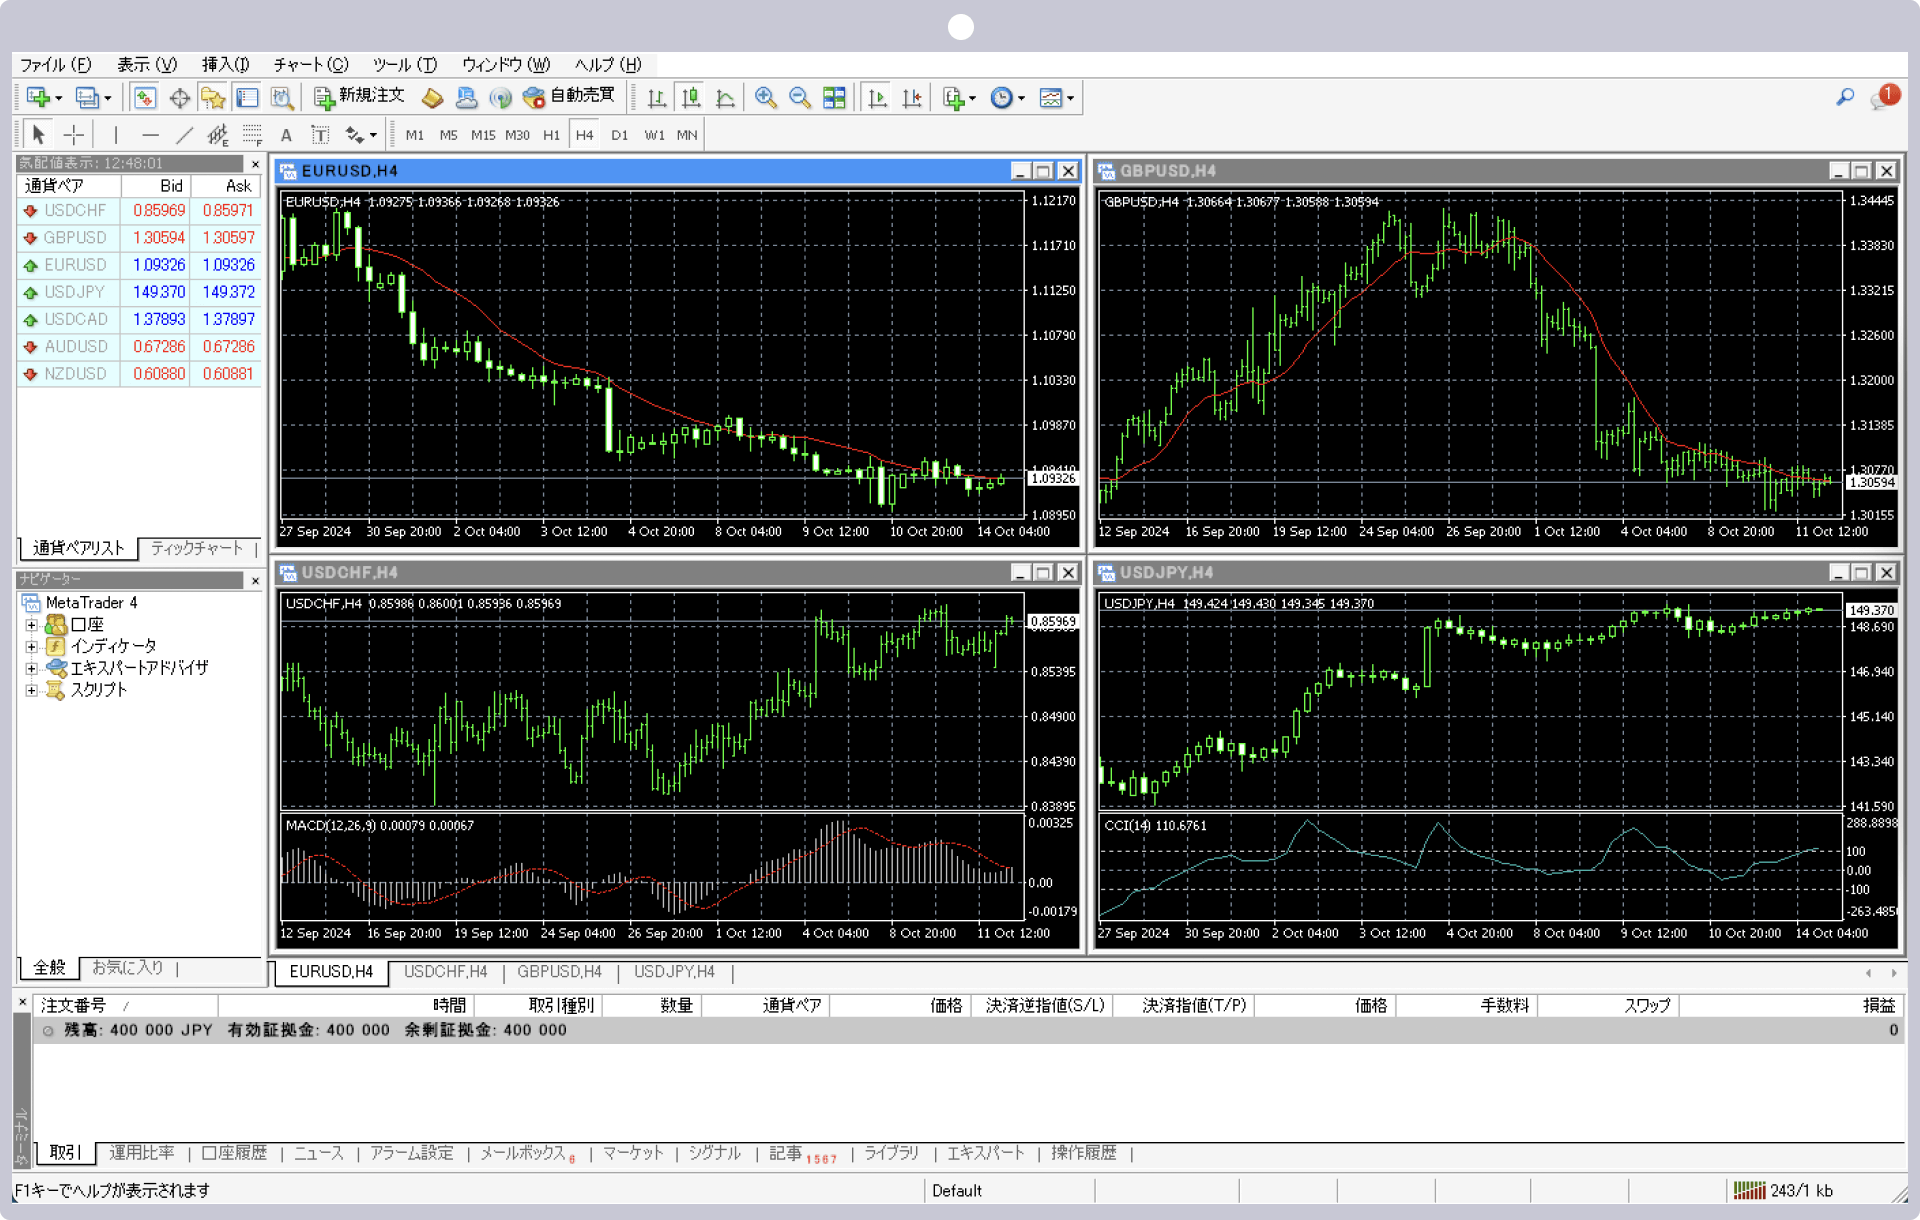Image resolution: width=1920 pixels, height=1220 pixels.
Task: Click the 新規注文 new order button
Action: click(x=359, y=96)
